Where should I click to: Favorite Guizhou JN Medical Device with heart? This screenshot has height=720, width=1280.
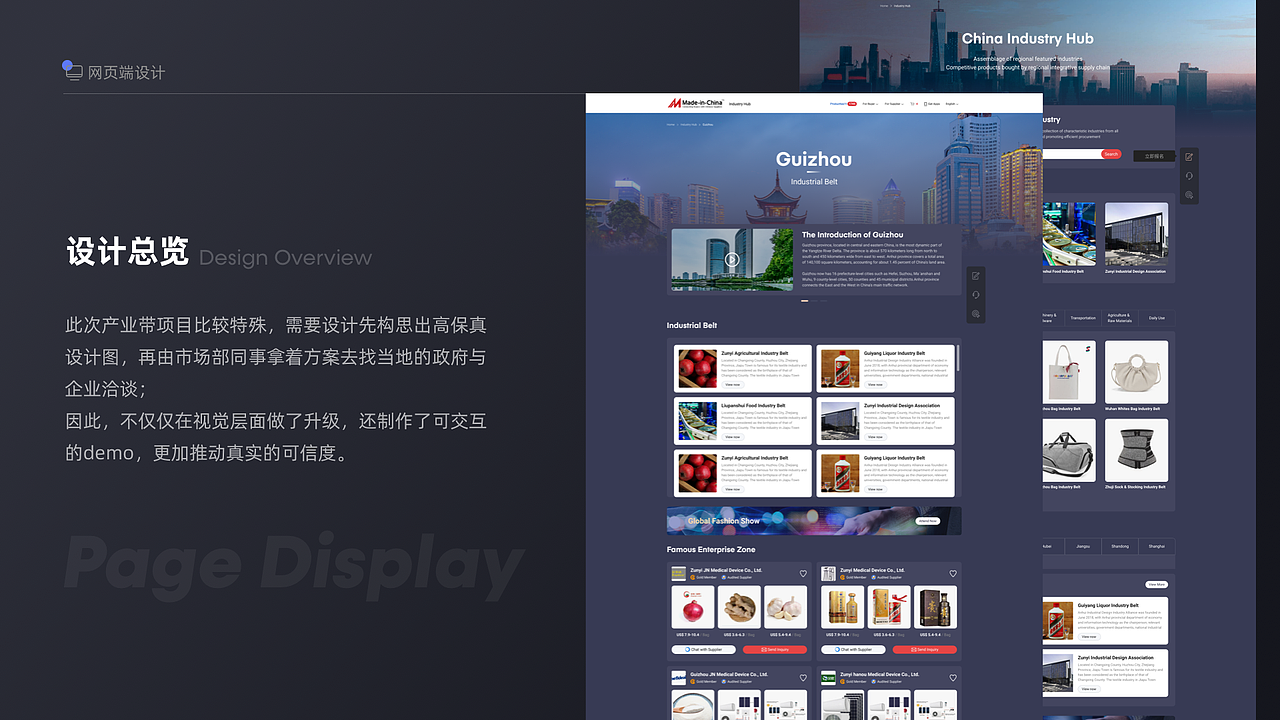coord(803,678)
